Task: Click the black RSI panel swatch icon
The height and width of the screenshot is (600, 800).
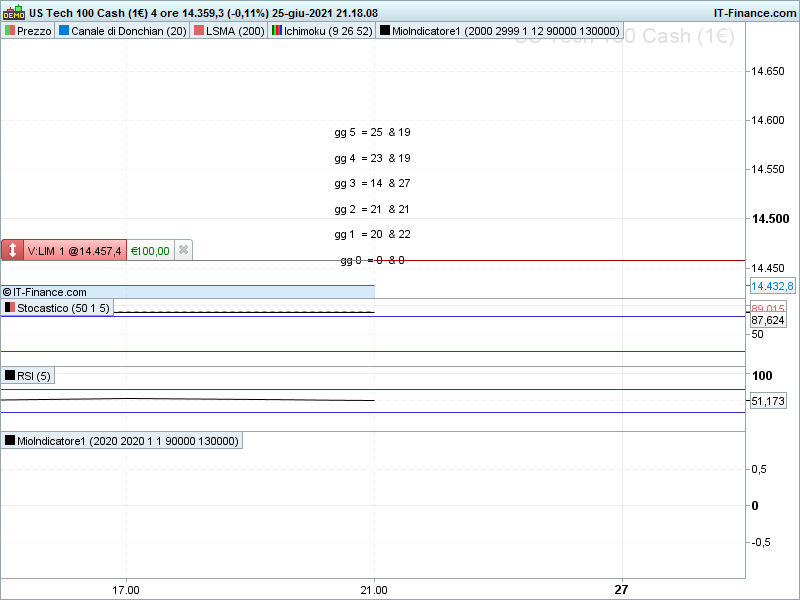Action: click(10, 375)
